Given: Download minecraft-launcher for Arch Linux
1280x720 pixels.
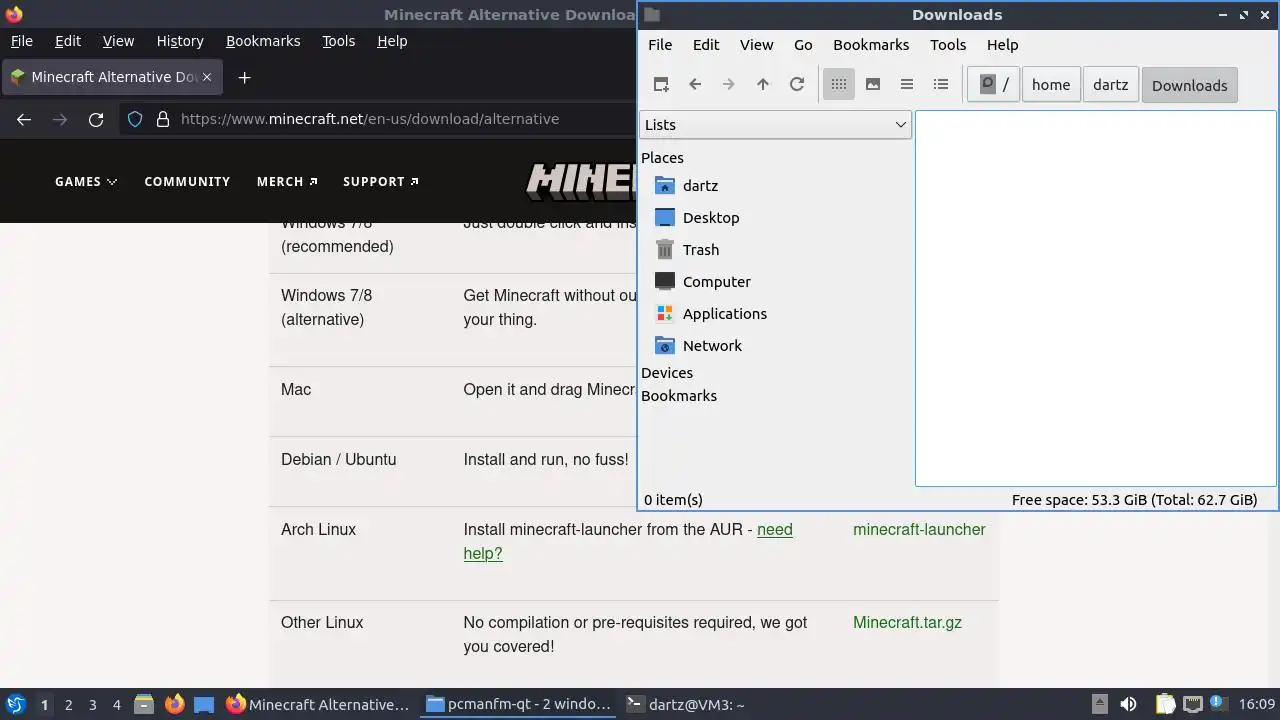Looking at the screenshot, I should [919, 530].
